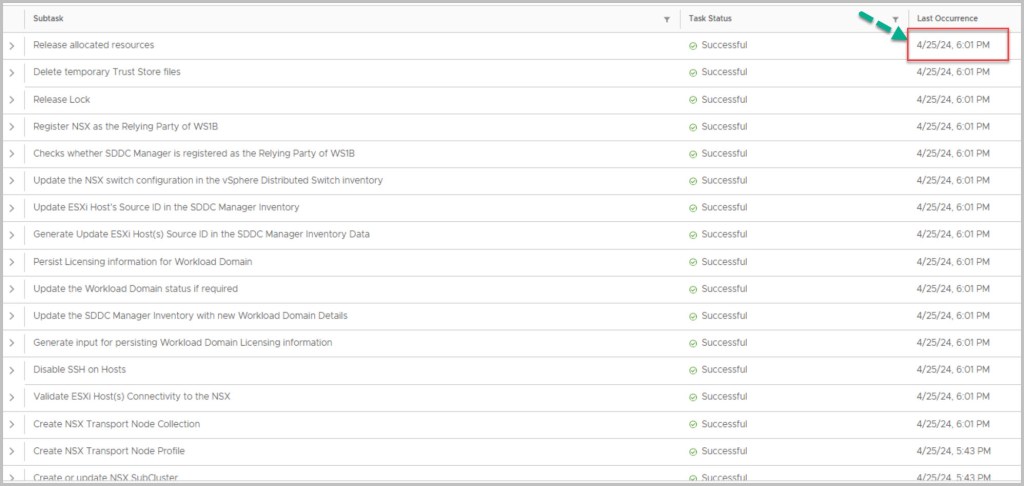Click success icon for Persist Licensing information row
Screen dimensions: 1024x486
[693, 262]
